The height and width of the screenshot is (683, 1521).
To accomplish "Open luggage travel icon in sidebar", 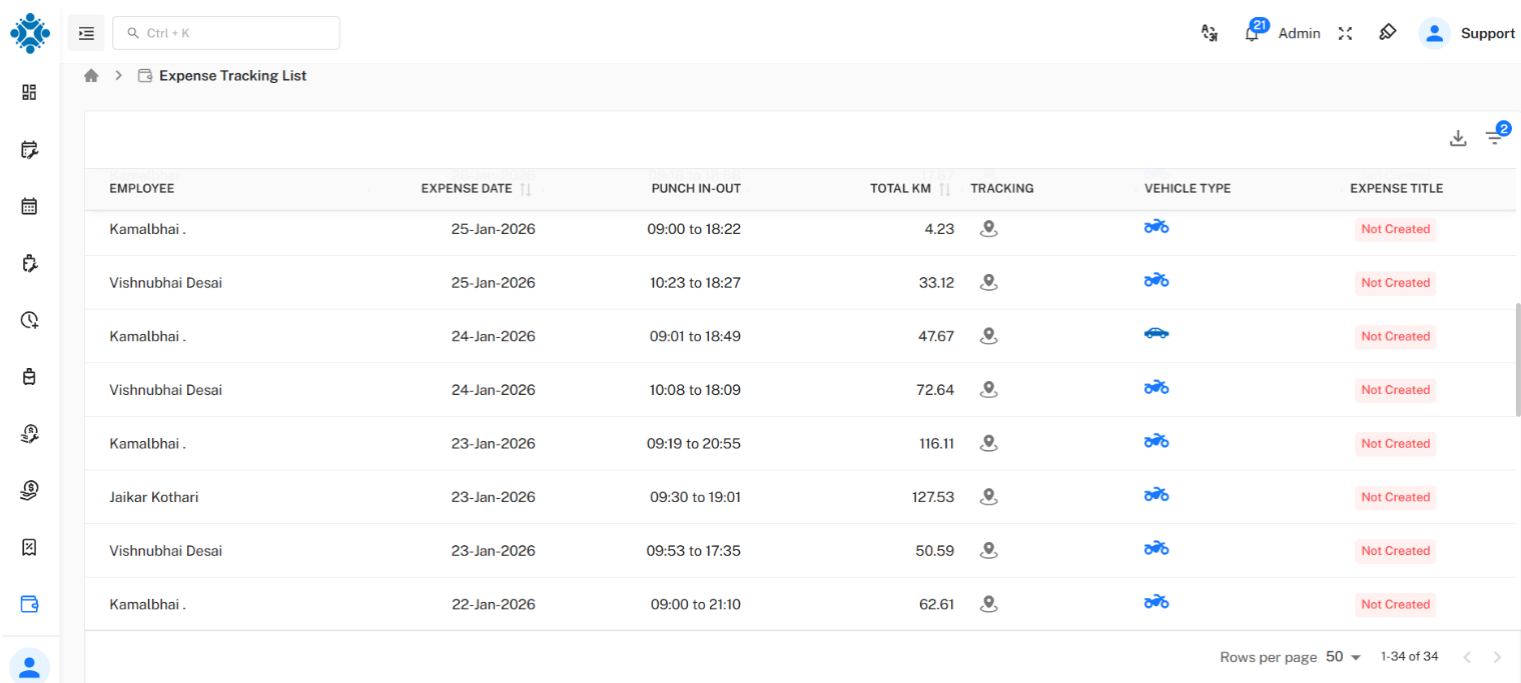I will coord(29,377).
